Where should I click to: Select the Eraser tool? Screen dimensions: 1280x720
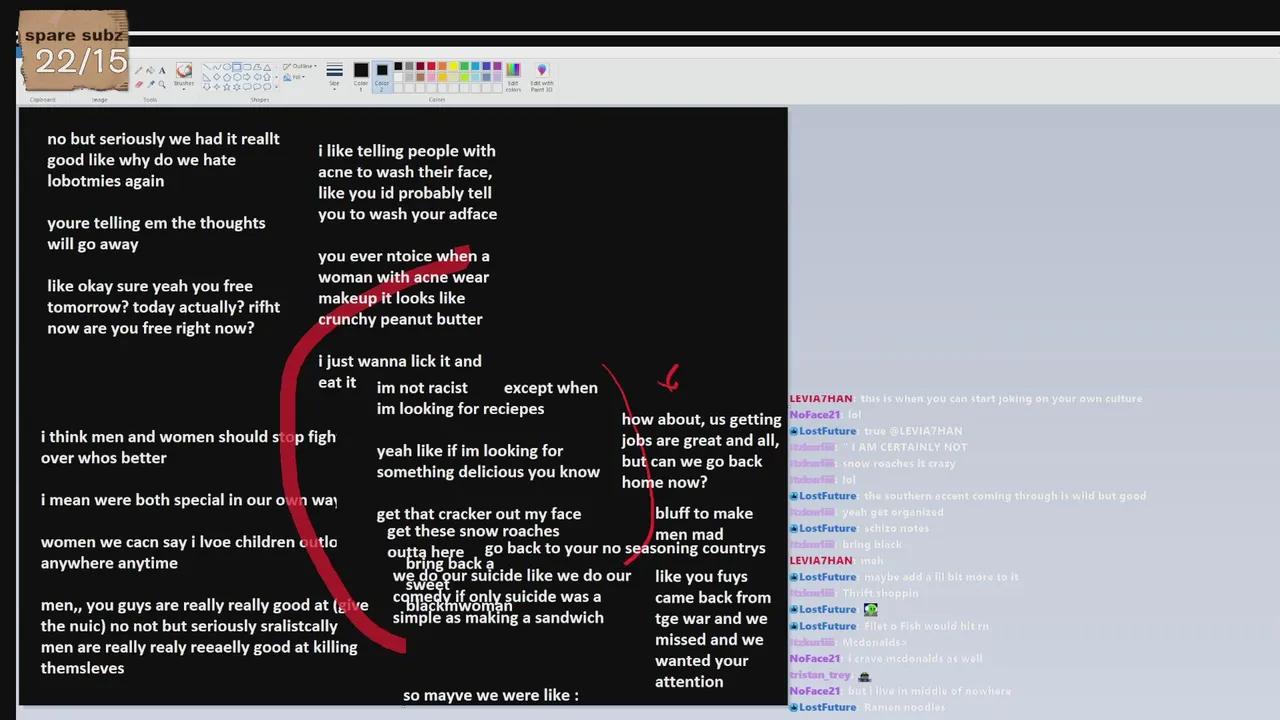(137, 84)
